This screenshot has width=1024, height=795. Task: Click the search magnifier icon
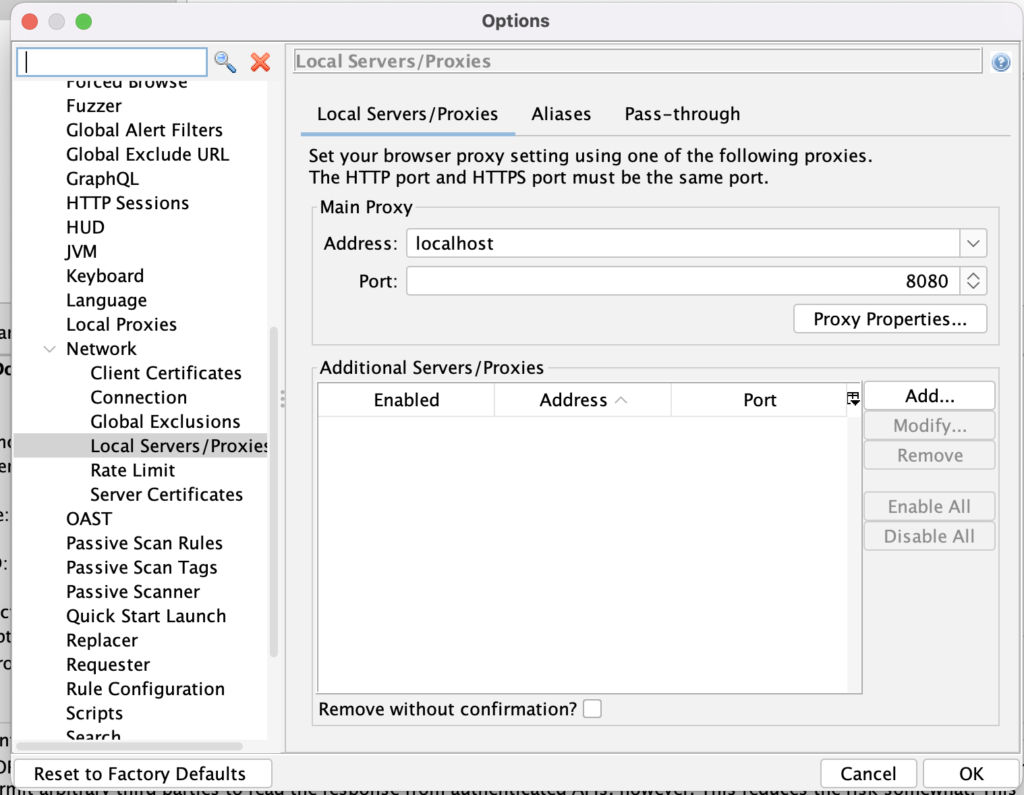225,63
